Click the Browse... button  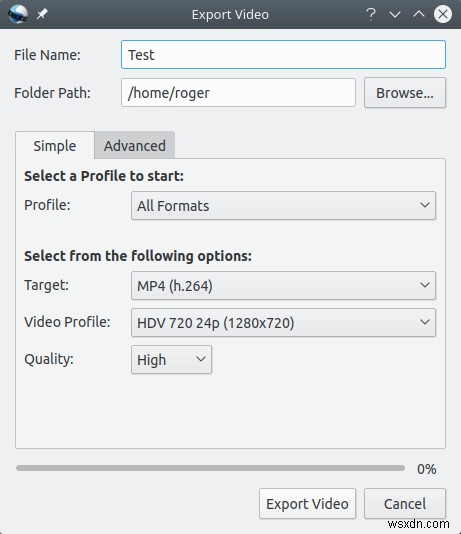[x=405, y=93]
